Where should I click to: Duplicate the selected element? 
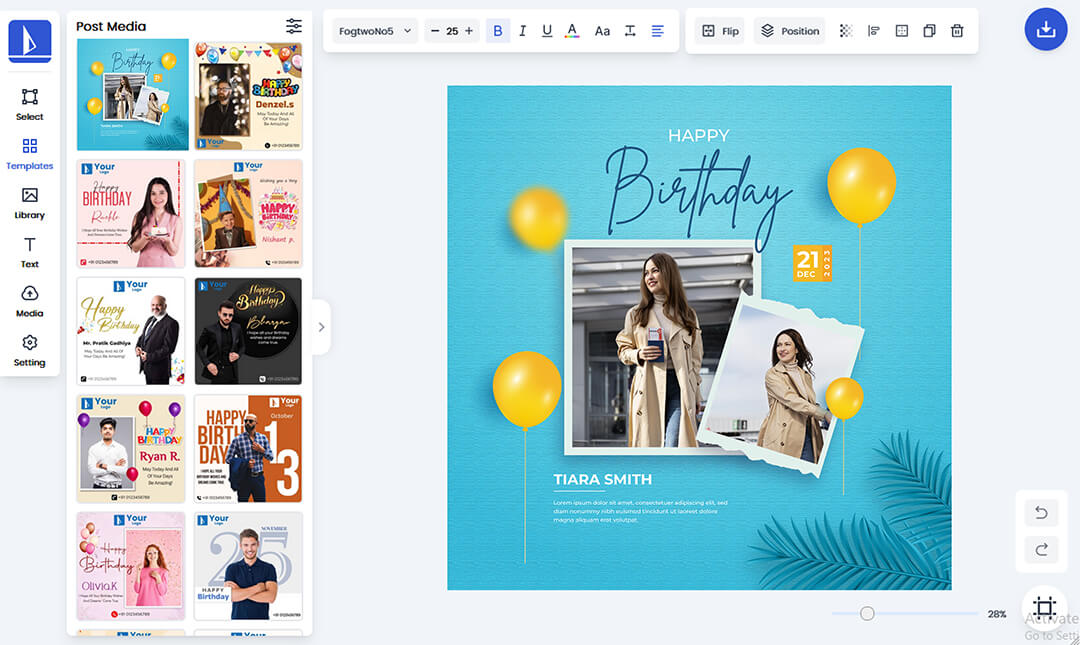pyautogui.click(x=929, y=31)
